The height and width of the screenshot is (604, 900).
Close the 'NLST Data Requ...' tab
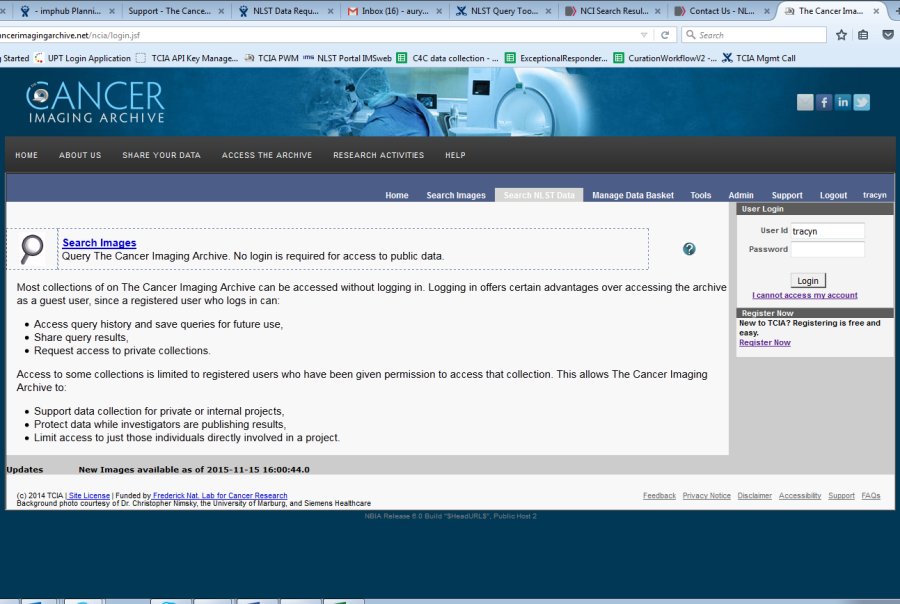coord(331,11)
